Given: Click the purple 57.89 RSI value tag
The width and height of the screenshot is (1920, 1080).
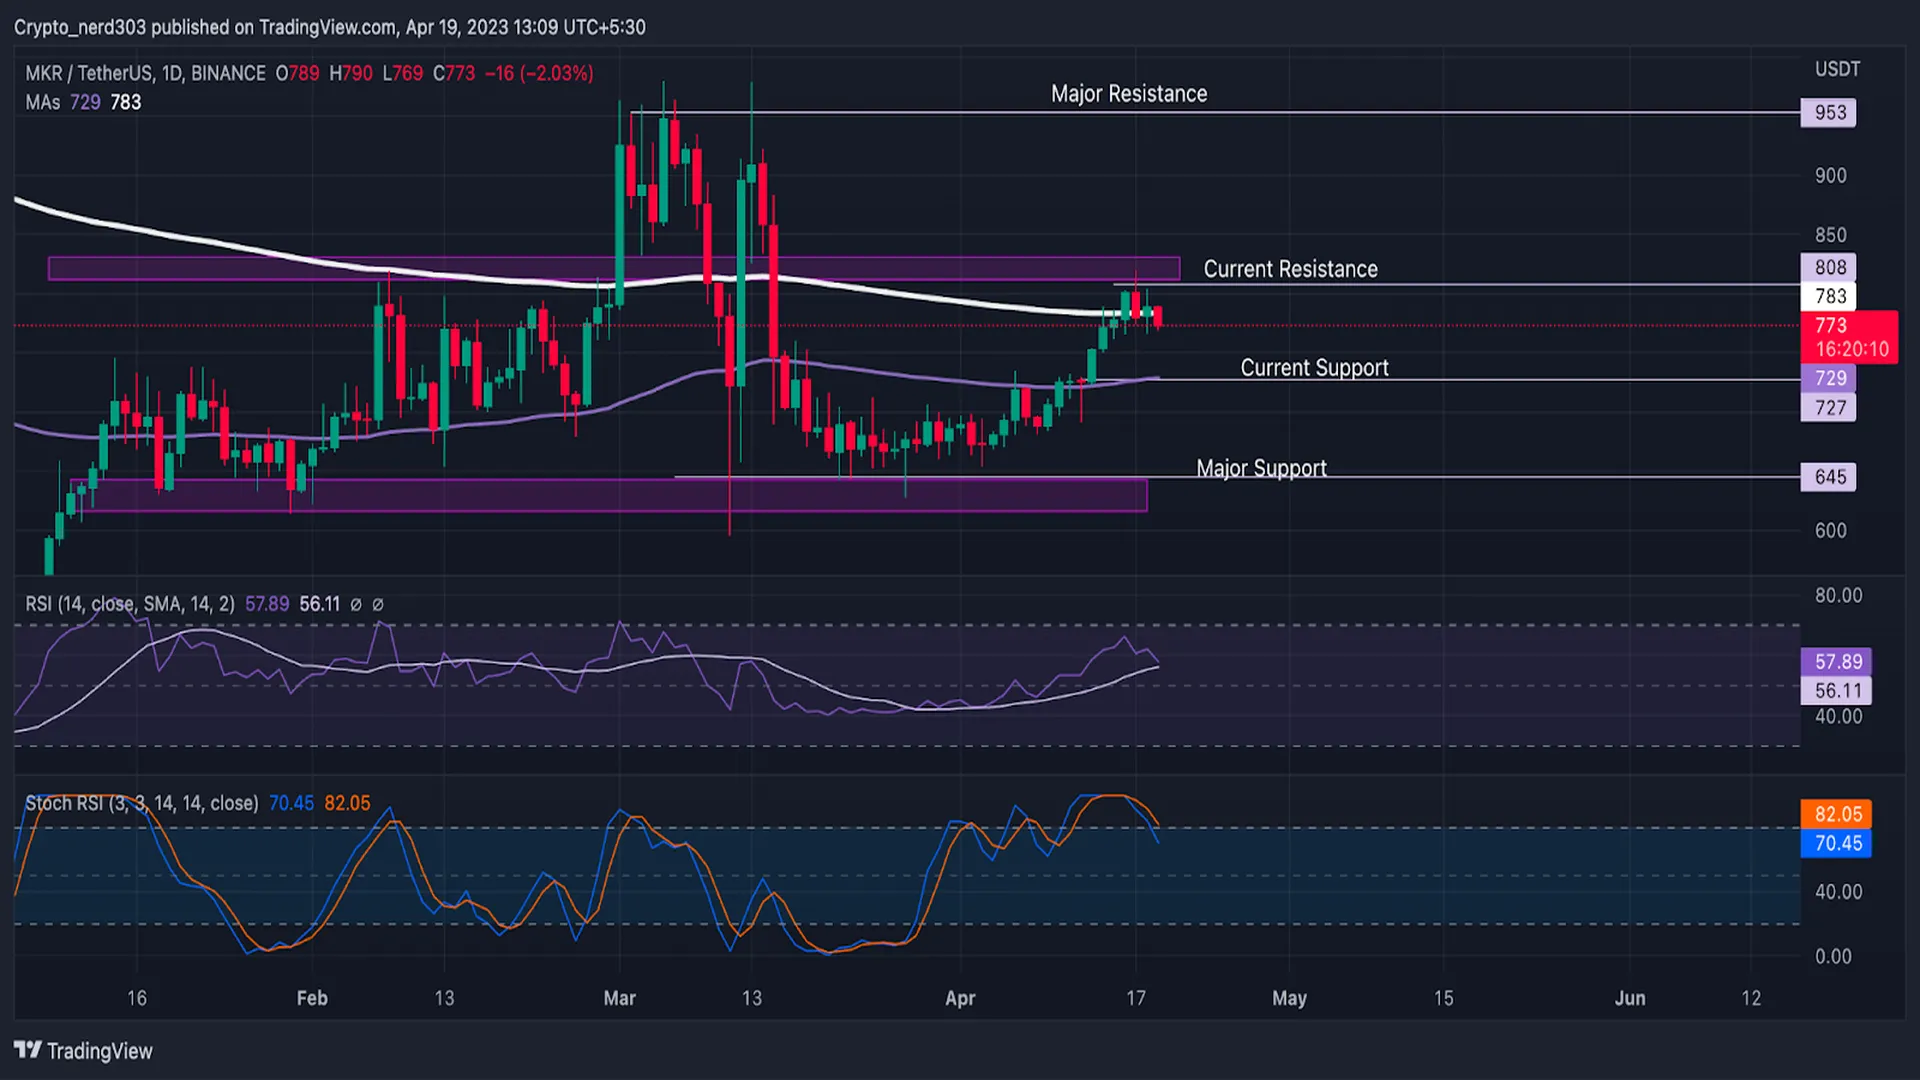Looking at the screenshot, I should (1837, 661).
